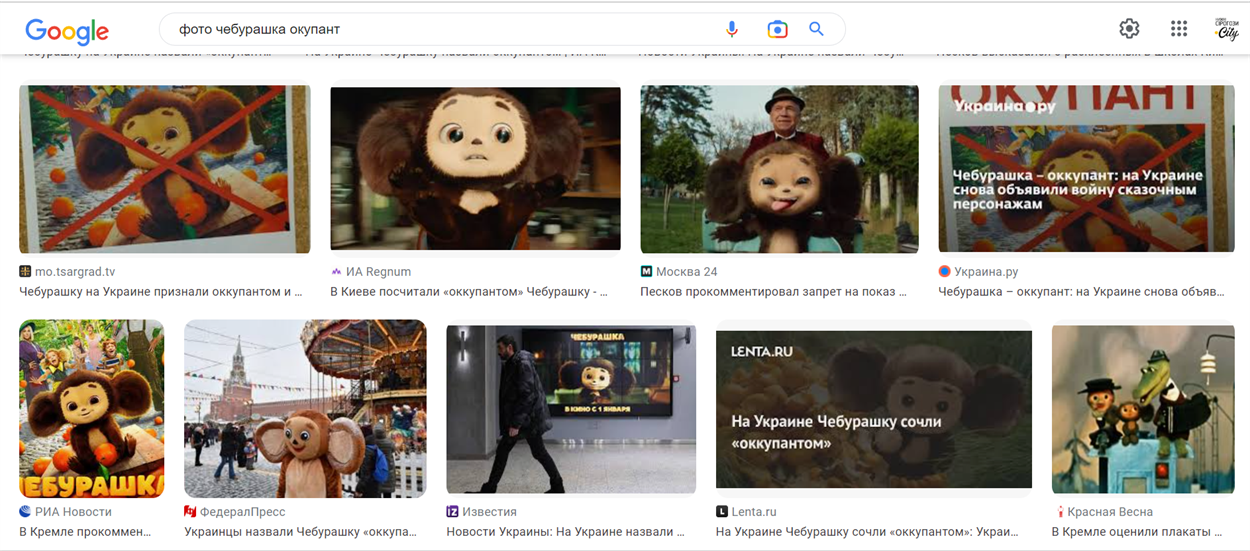Click the Lenta.ru favicon
This screenshot has width=1250, height=551.
click(x=722, y=511)
